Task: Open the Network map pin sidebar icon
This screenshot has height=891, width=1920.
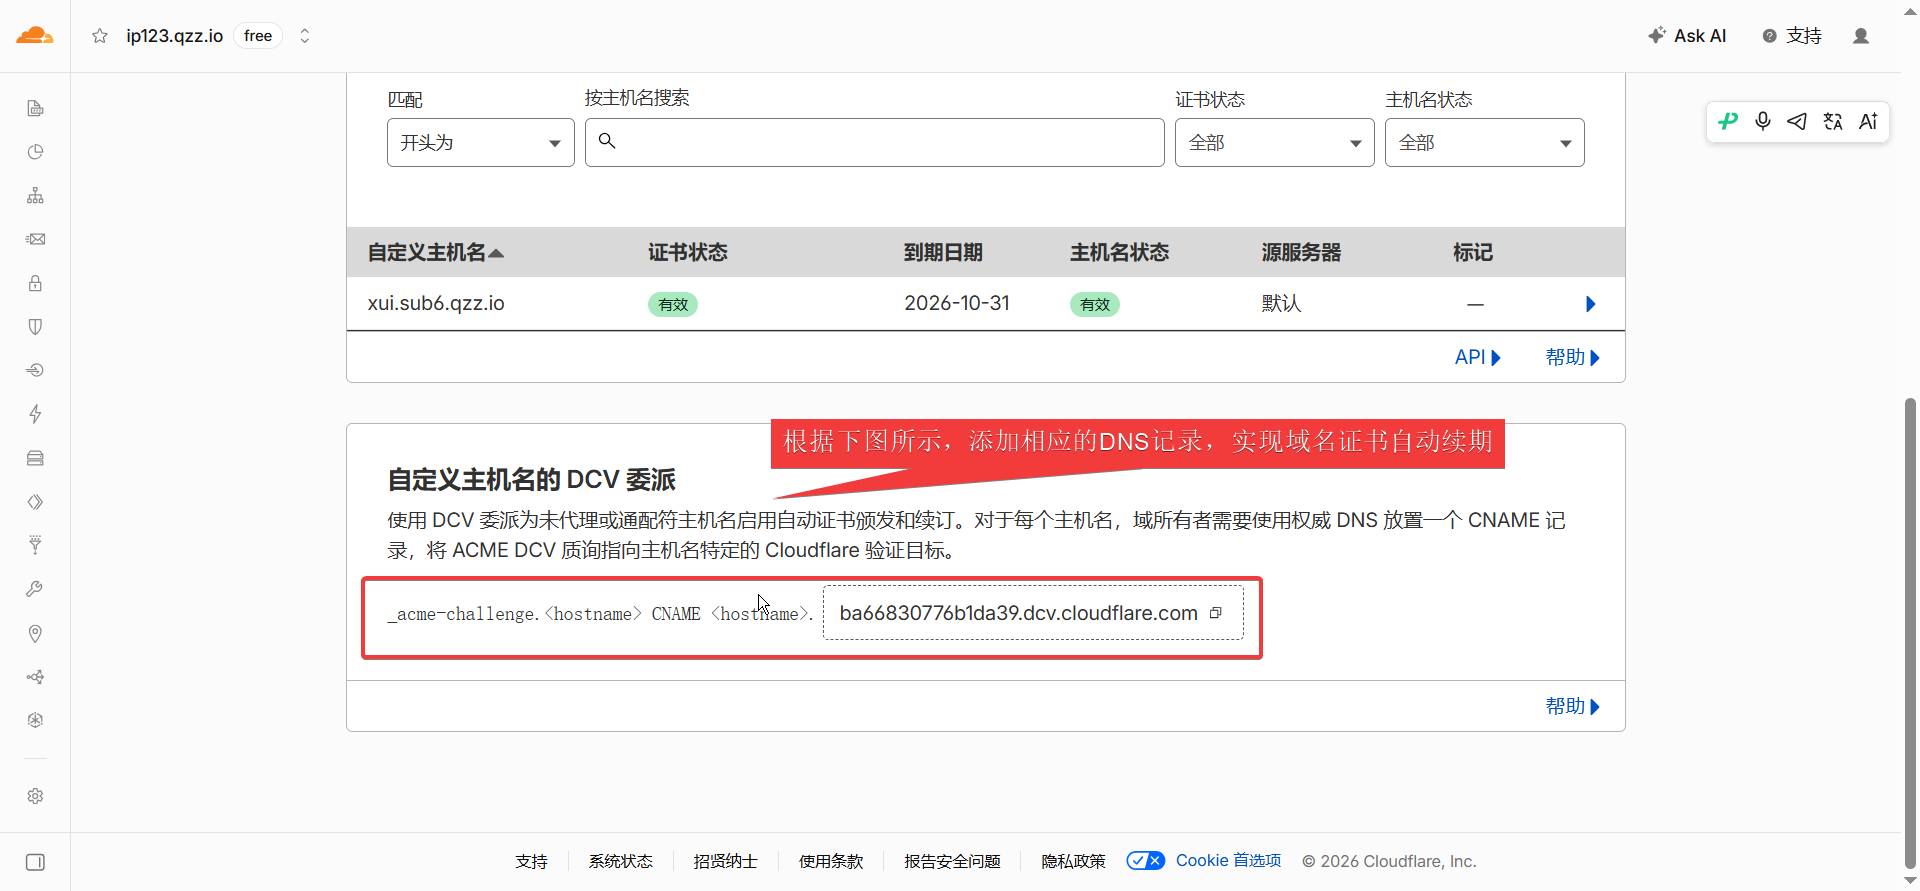Action: coord(35,633)
